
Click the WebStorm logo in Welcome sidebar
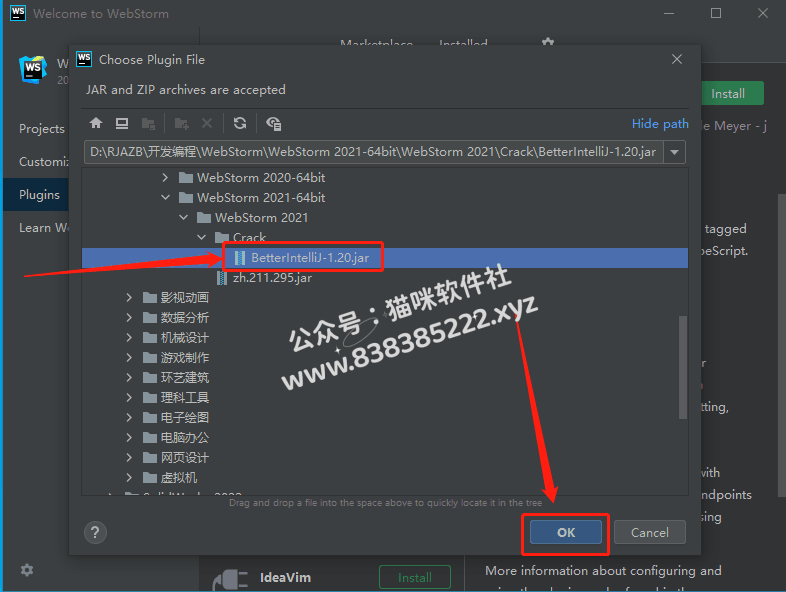coord(33,70)
